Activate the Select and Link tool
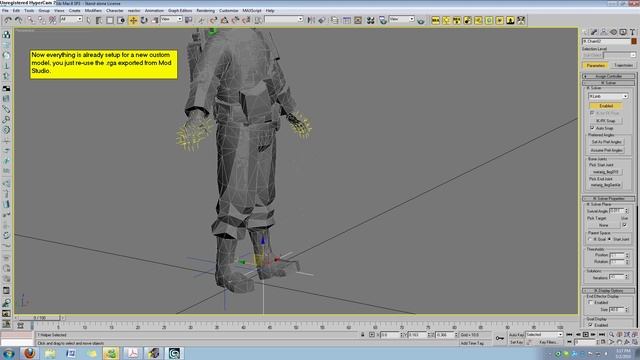640x360 pixels. click(x=31, y=20)
